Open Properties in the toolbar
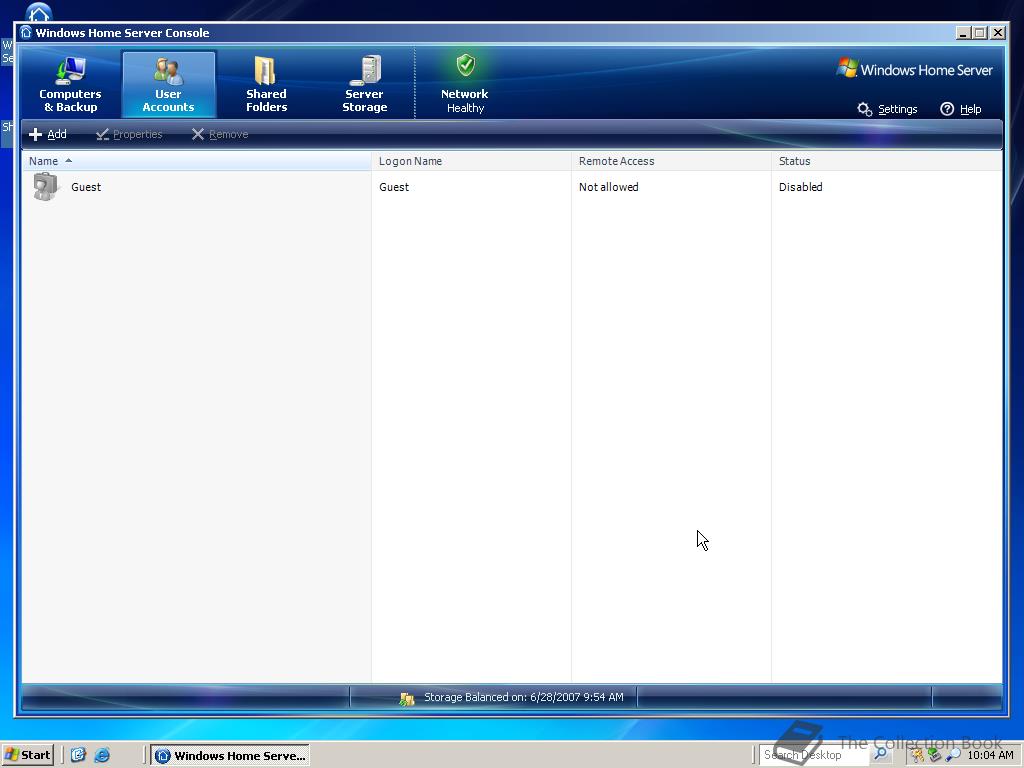This screenshot has height=768, width=1024. pos(129,134)
